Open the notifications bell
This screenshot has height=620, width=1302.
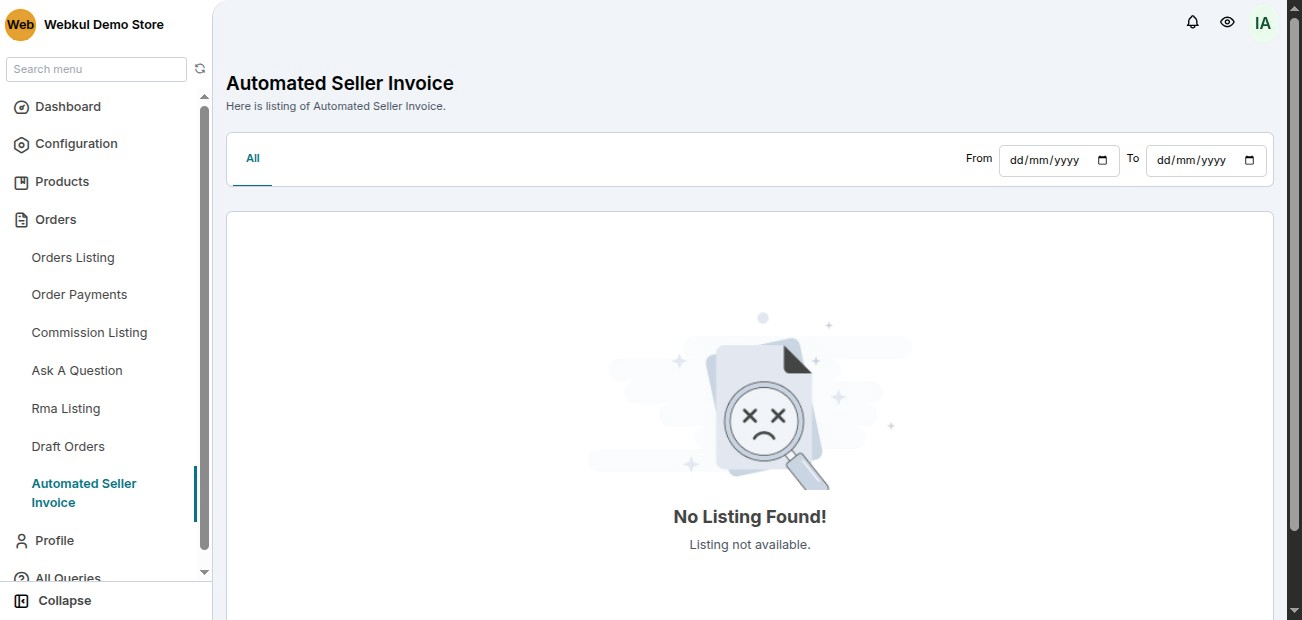point(1192,22)
